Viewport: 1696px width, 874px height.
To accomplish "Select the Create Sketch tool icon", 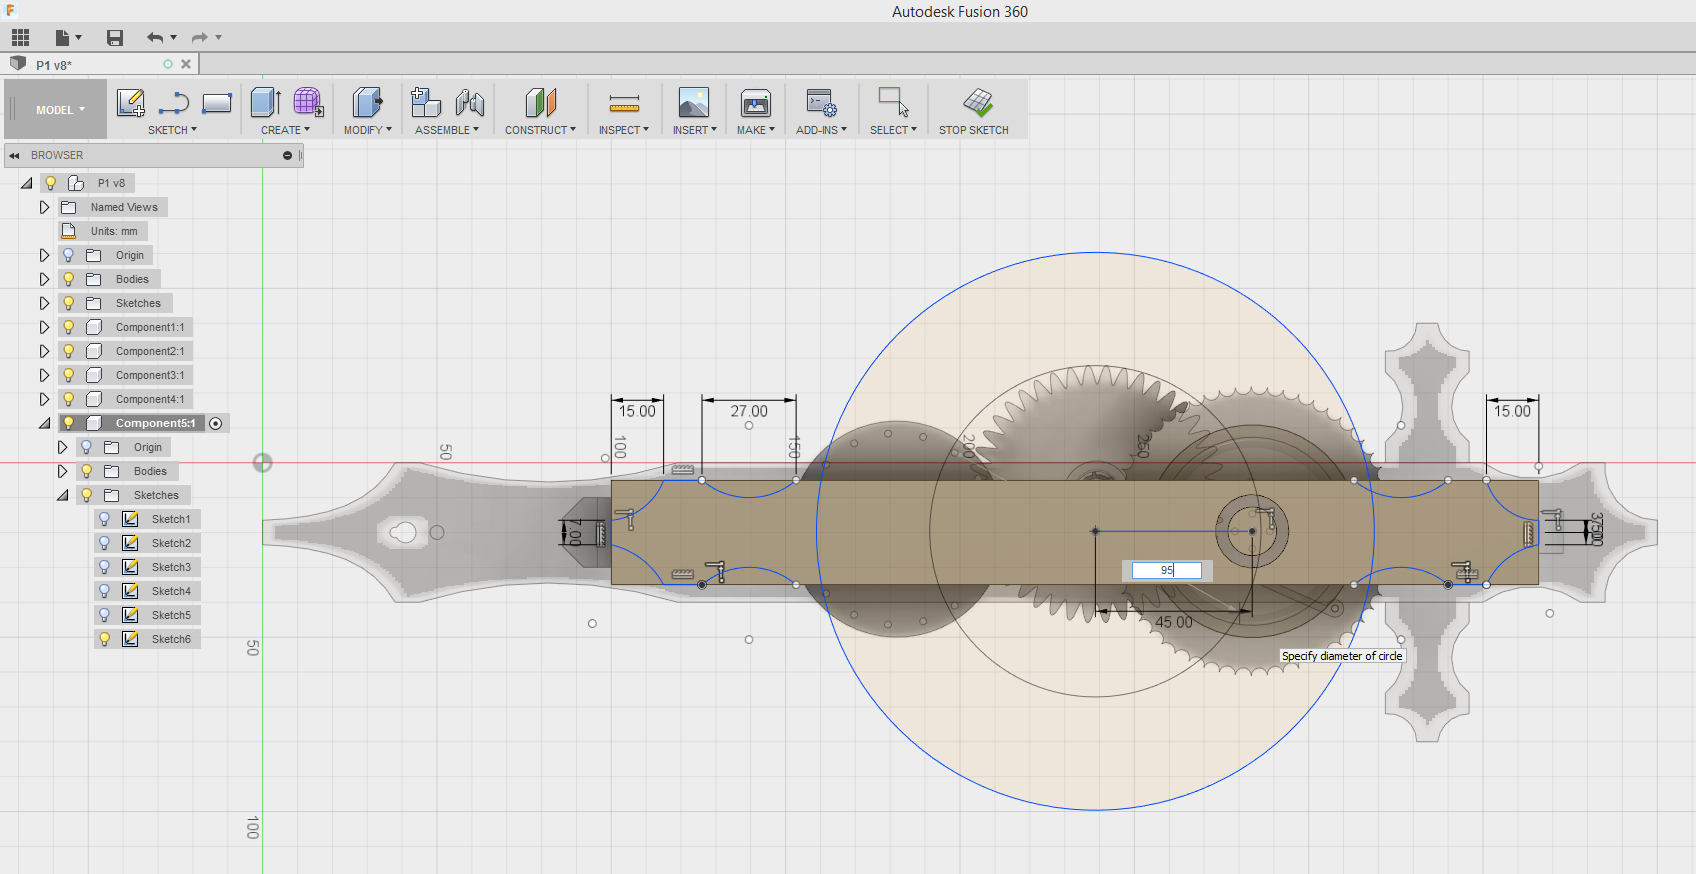I will pos(131,102).
